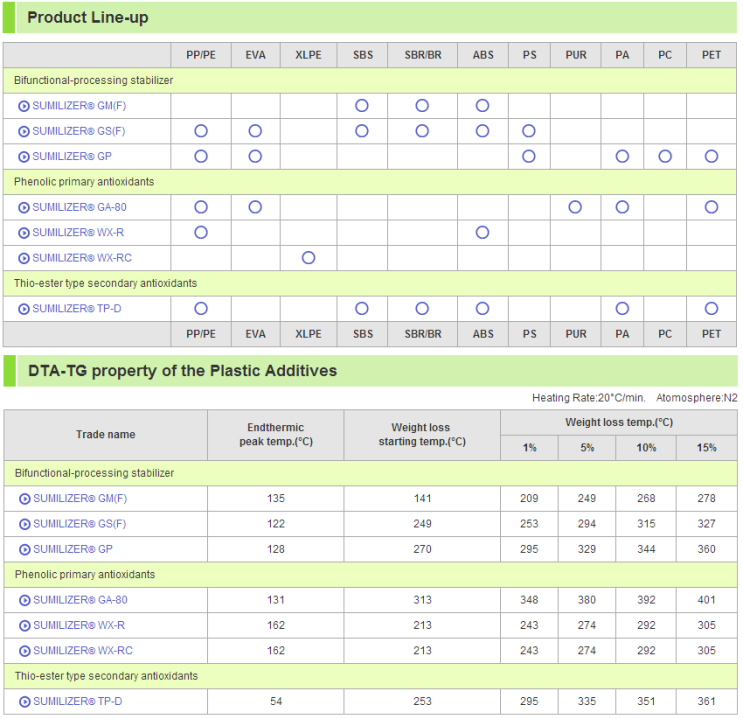This screenshot has height=719, width=743.
Task: Click arrow icon beside SUMILIZER GA-80 in DTA-TG table
Action: tap(24, 600)
